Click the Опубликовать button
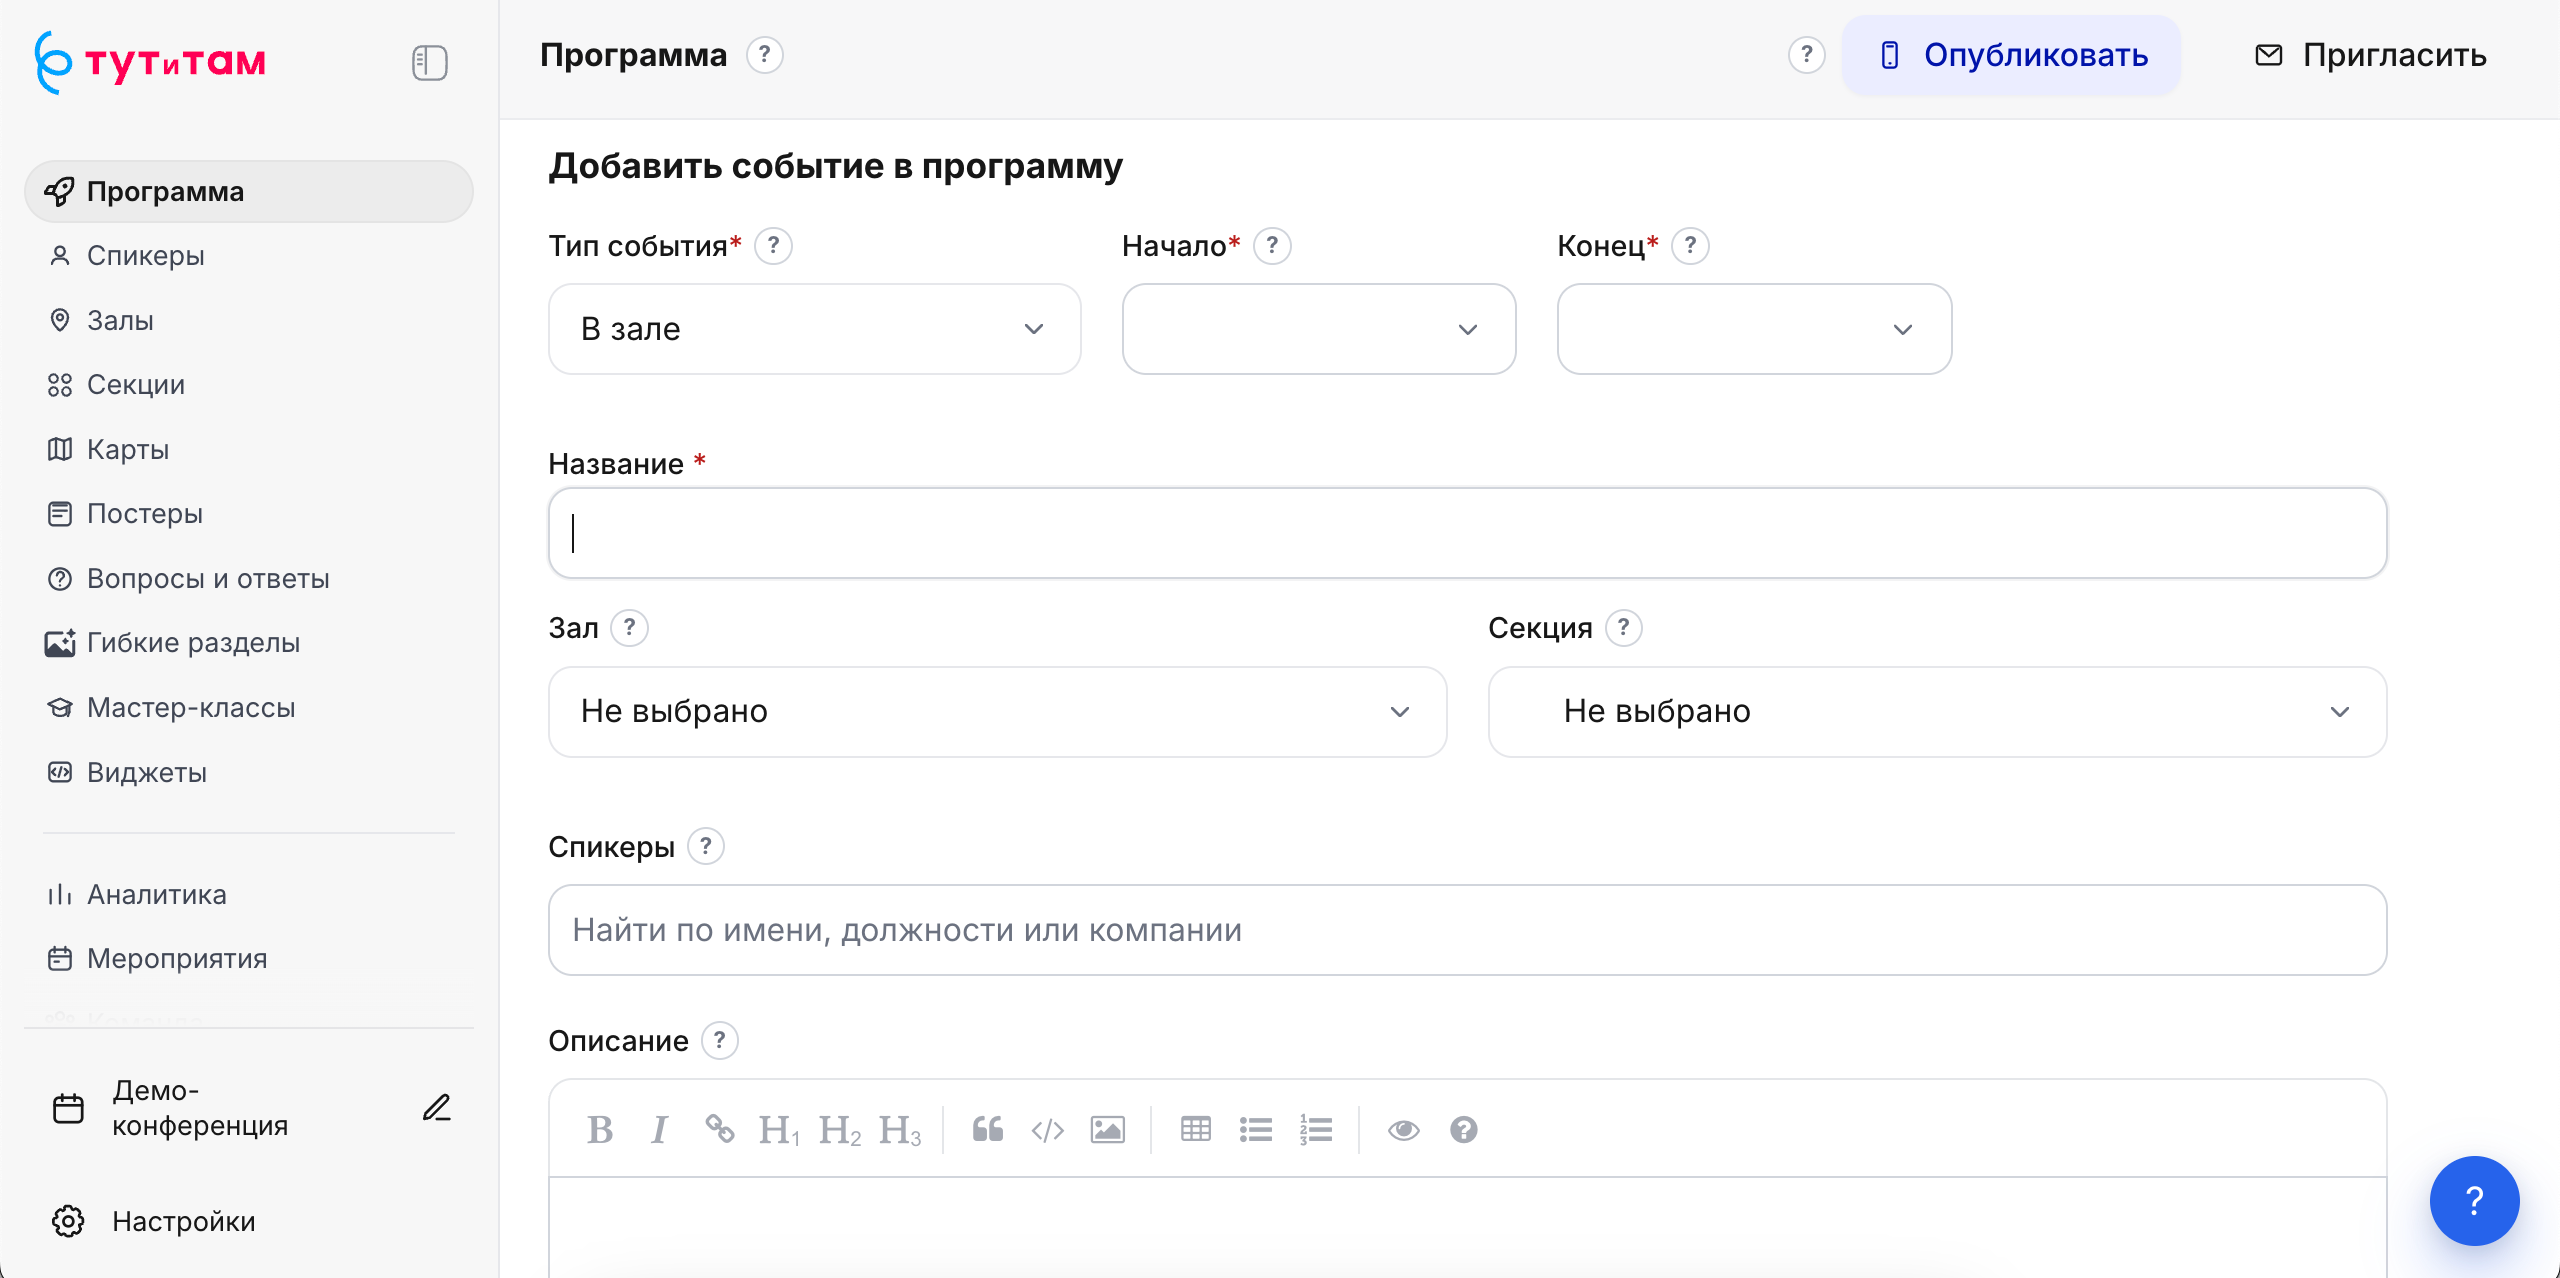The width and height of the screenshot is (2560, 1278). (x=2012, y=55)
